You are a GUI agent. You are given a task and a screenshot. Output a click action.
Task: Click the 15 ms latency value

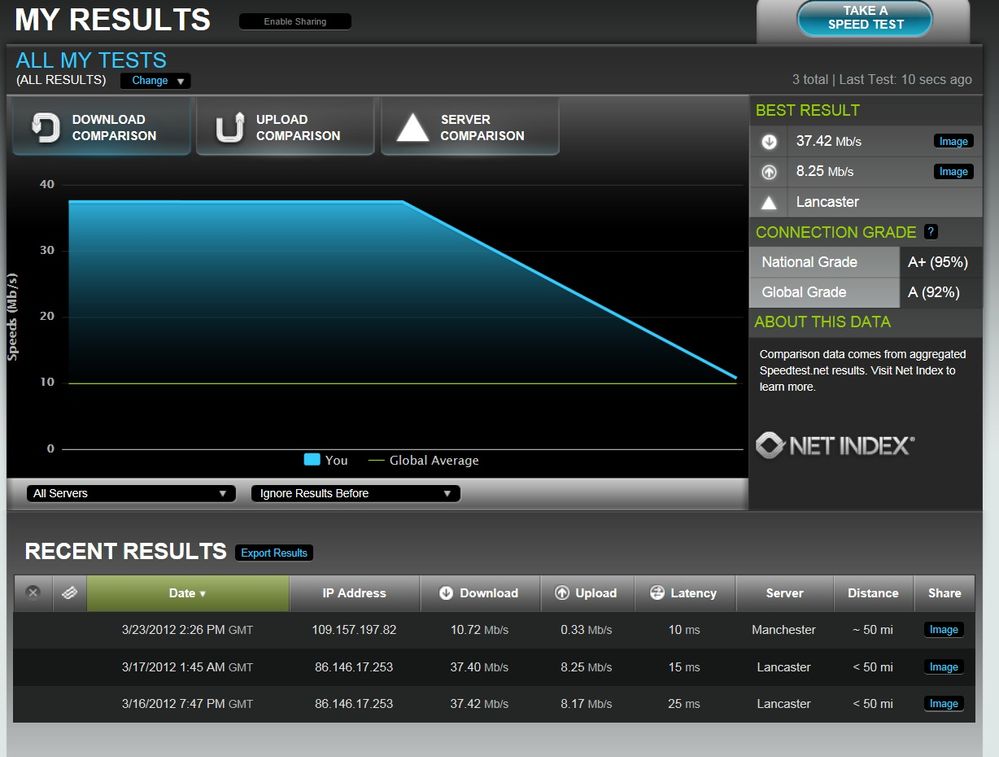click(684, 668)
